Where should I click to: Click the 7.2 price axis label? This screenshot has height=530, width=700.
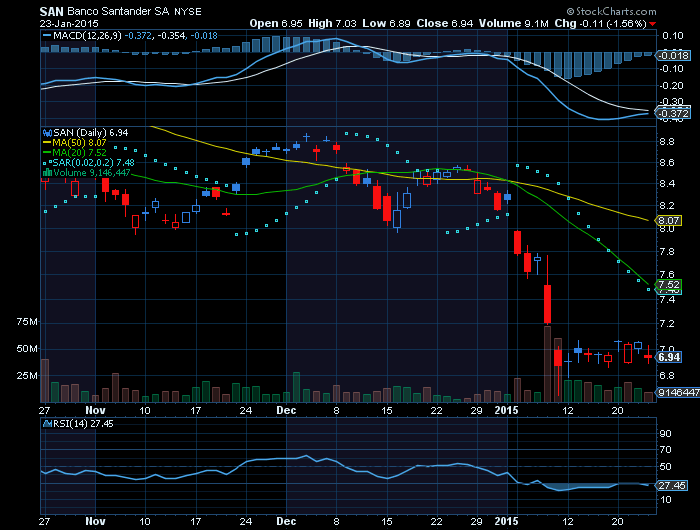click(667, 323)
